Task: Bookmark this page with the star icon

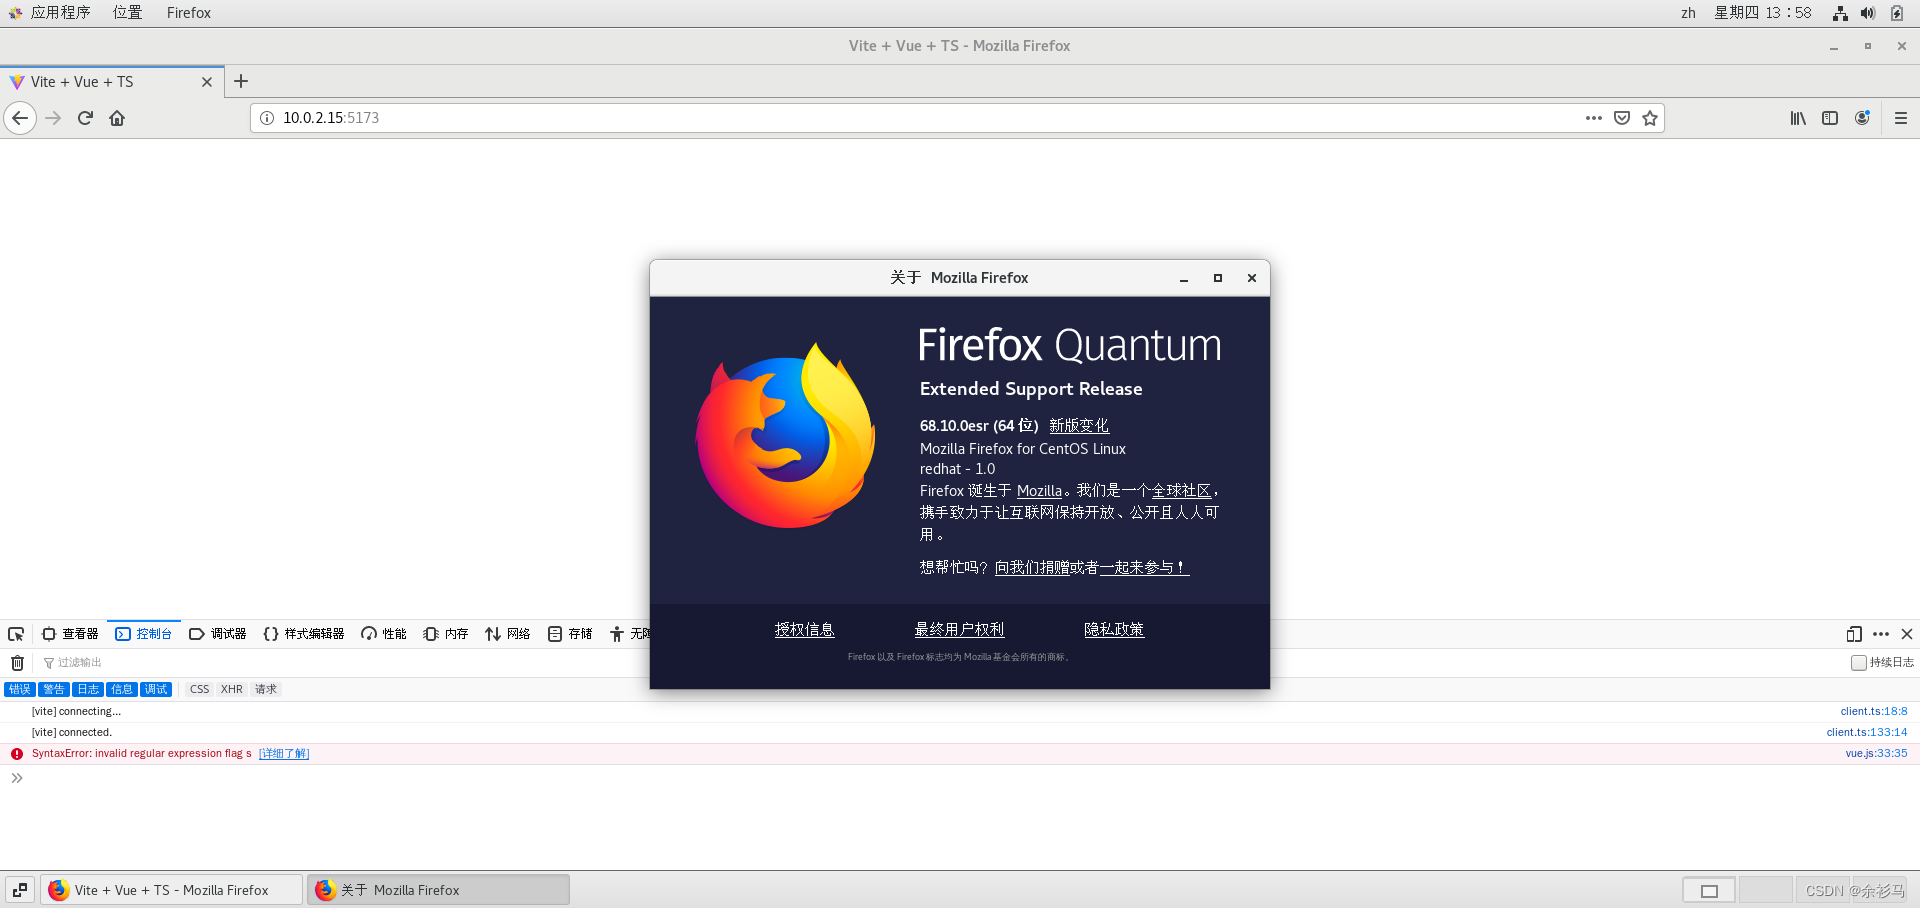Action: click(1650, 118)
